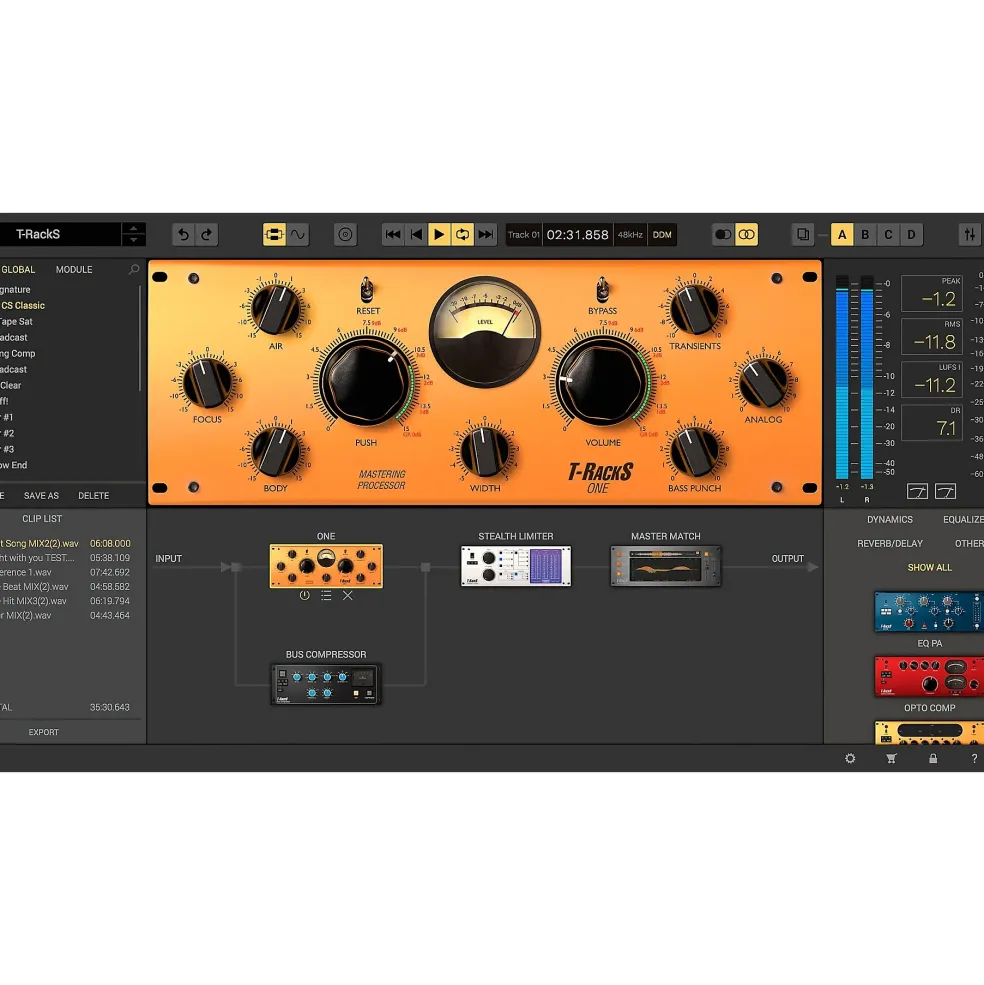Click the ANALOG knob
Screen dimensions: 984x985
763,382
